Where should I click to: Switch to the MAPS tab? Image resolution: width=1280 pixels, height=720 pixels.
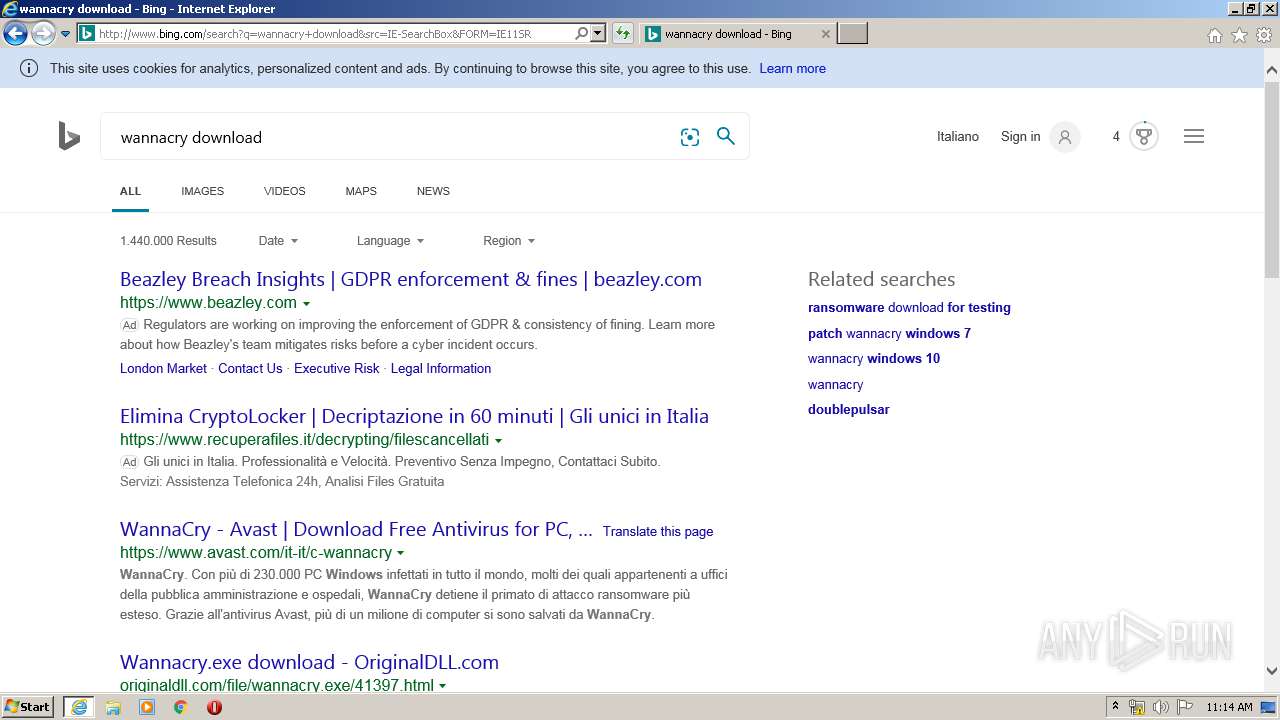pos(361,191)
